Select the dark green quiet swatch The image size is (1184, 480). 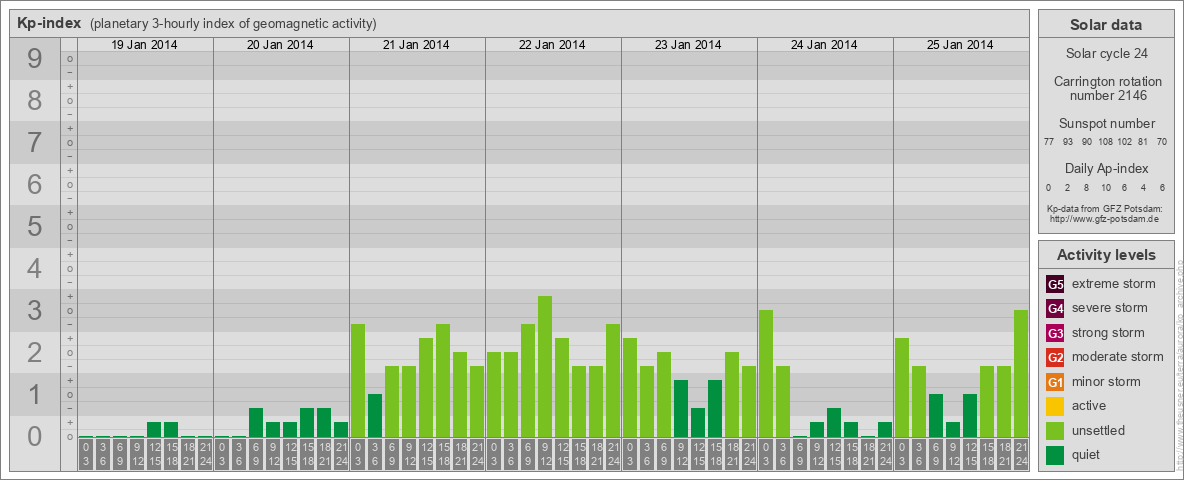coord(1055,455)
